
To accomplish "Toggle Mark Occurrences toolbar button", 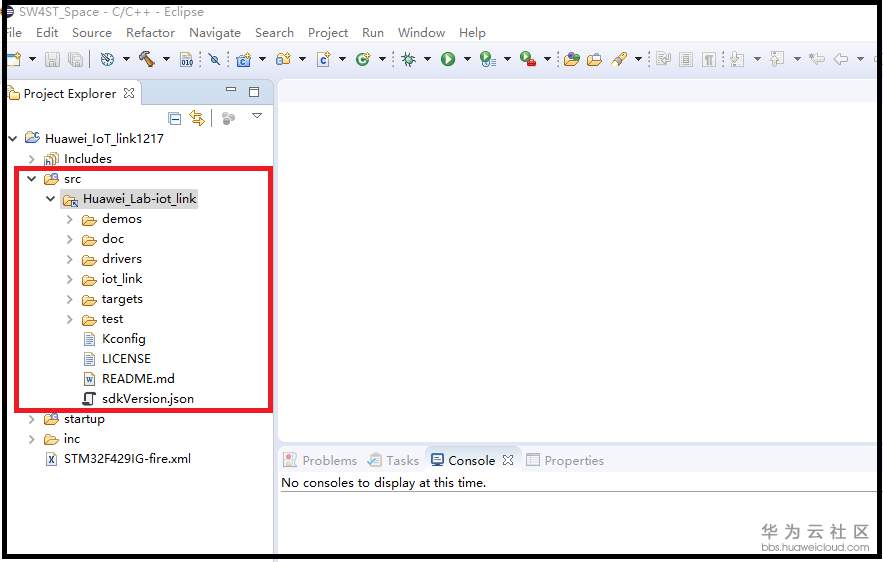I will click(x=663, y=59).
